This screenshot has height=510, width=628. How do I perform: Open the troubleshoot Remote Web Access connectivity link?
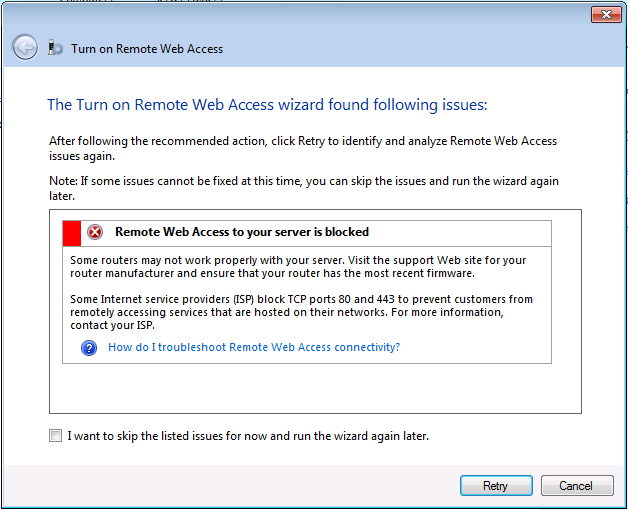click(254, 348)
